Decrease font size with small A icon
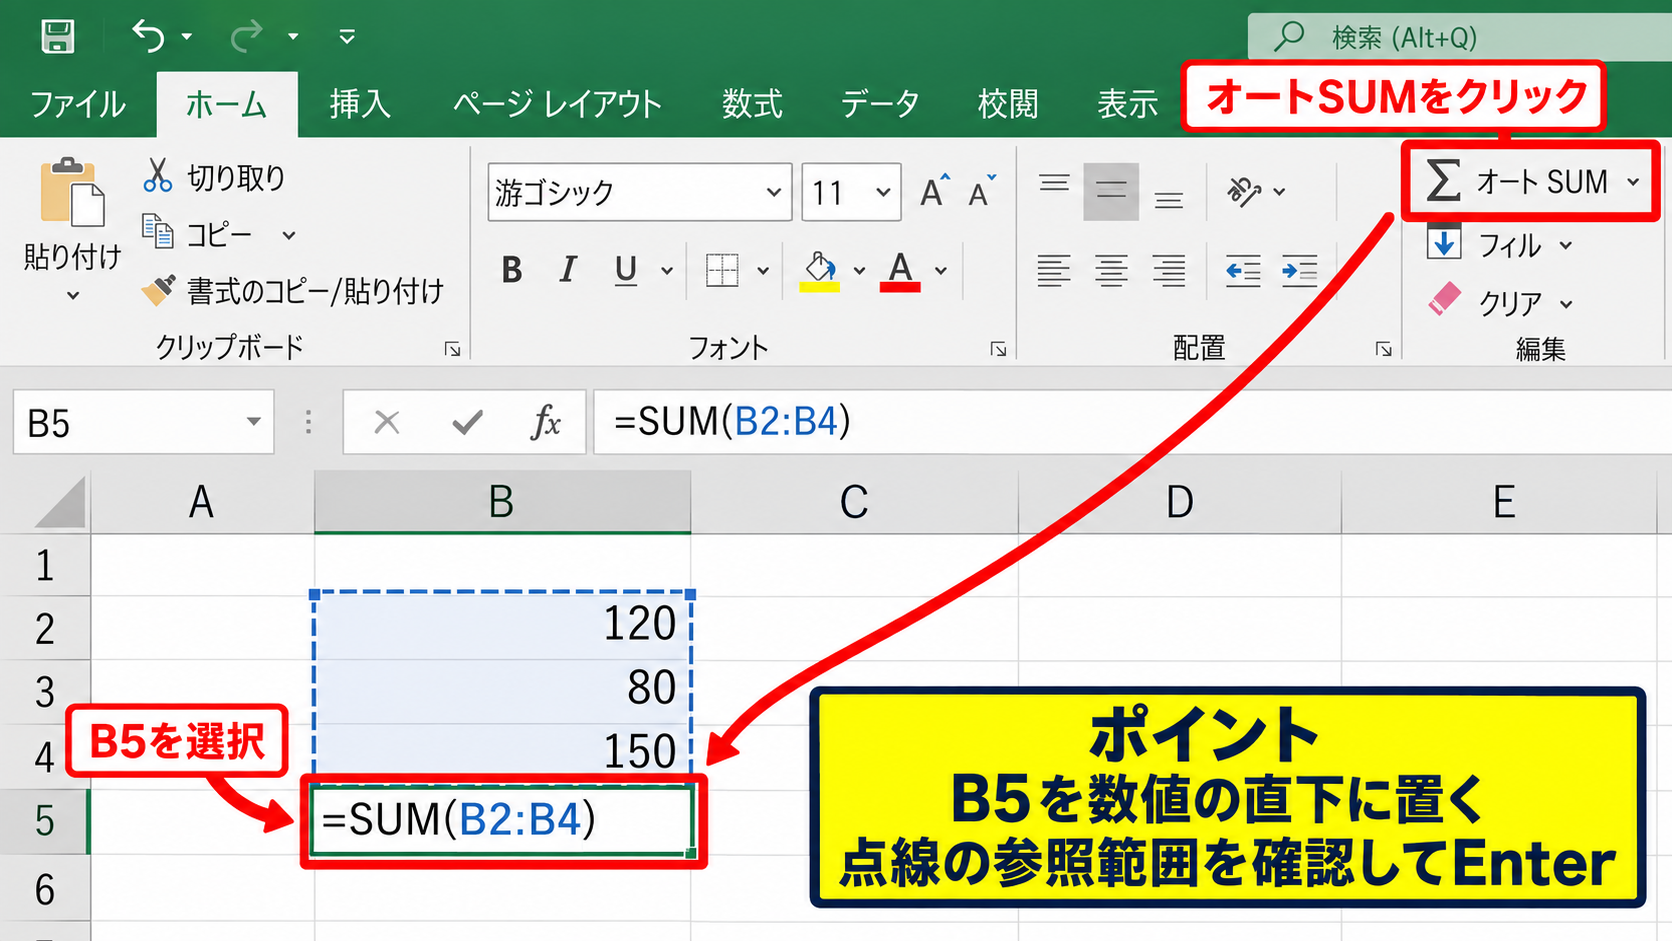The width and height of the screenshot is (1672, 941). (982, 190)
